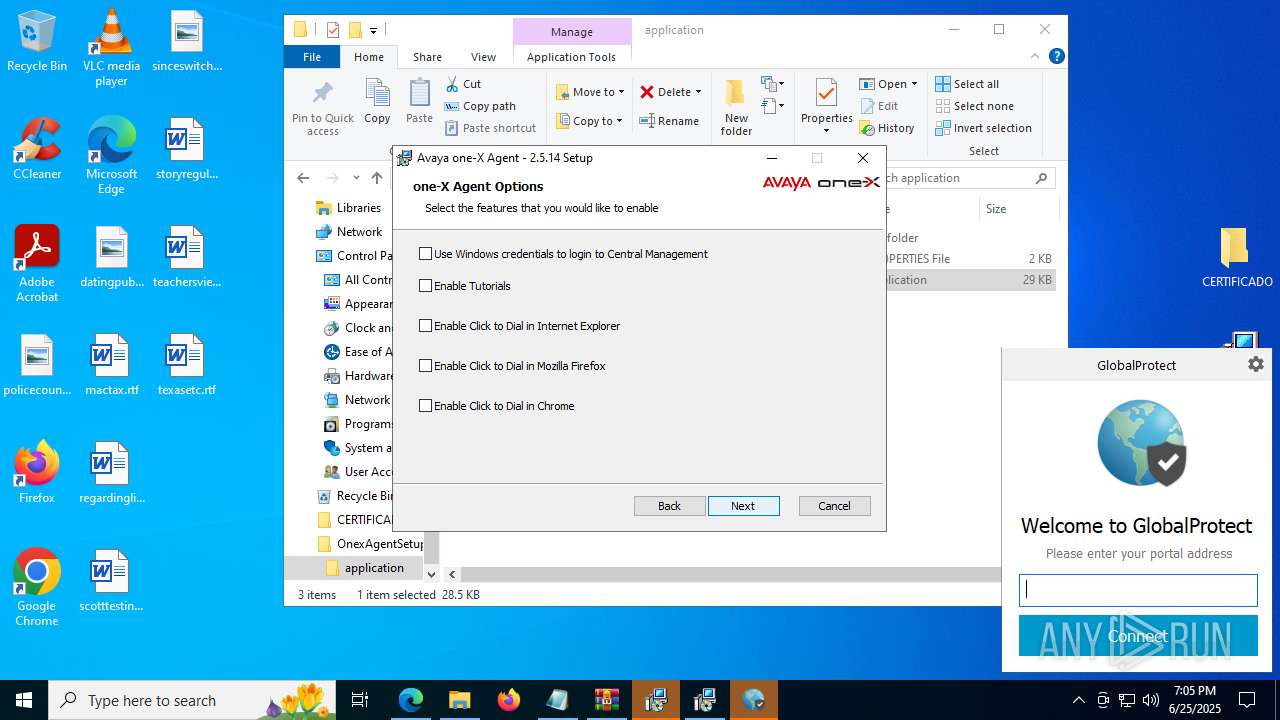Click Paste shortcut in the ribbon
This screenshot has height=720, width=1280.
(x=490, y=128)
